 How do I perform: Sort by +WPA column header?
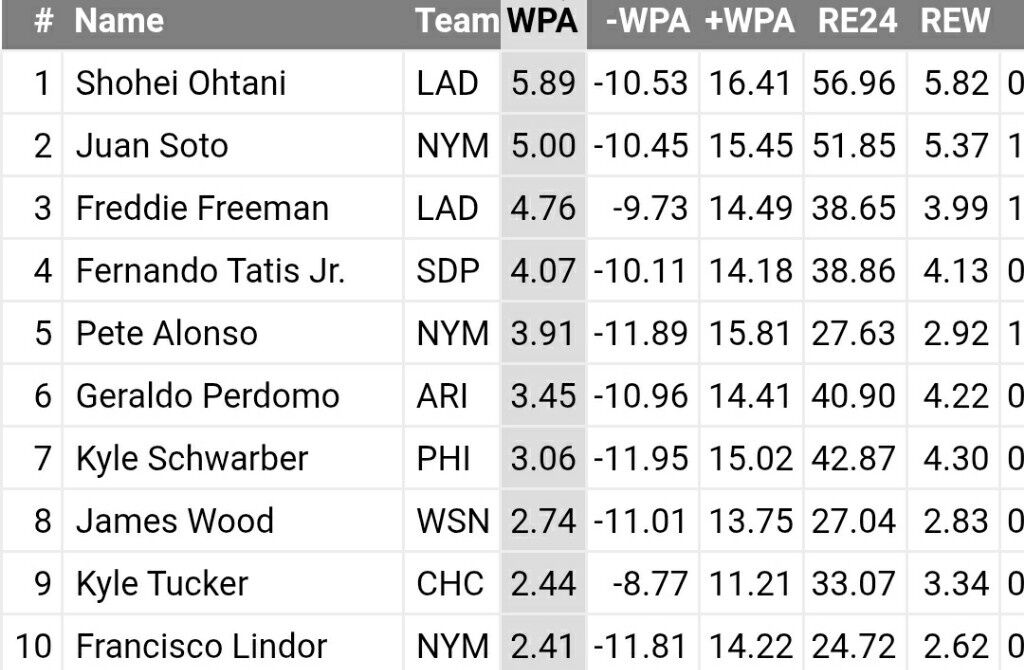(750, 21)
